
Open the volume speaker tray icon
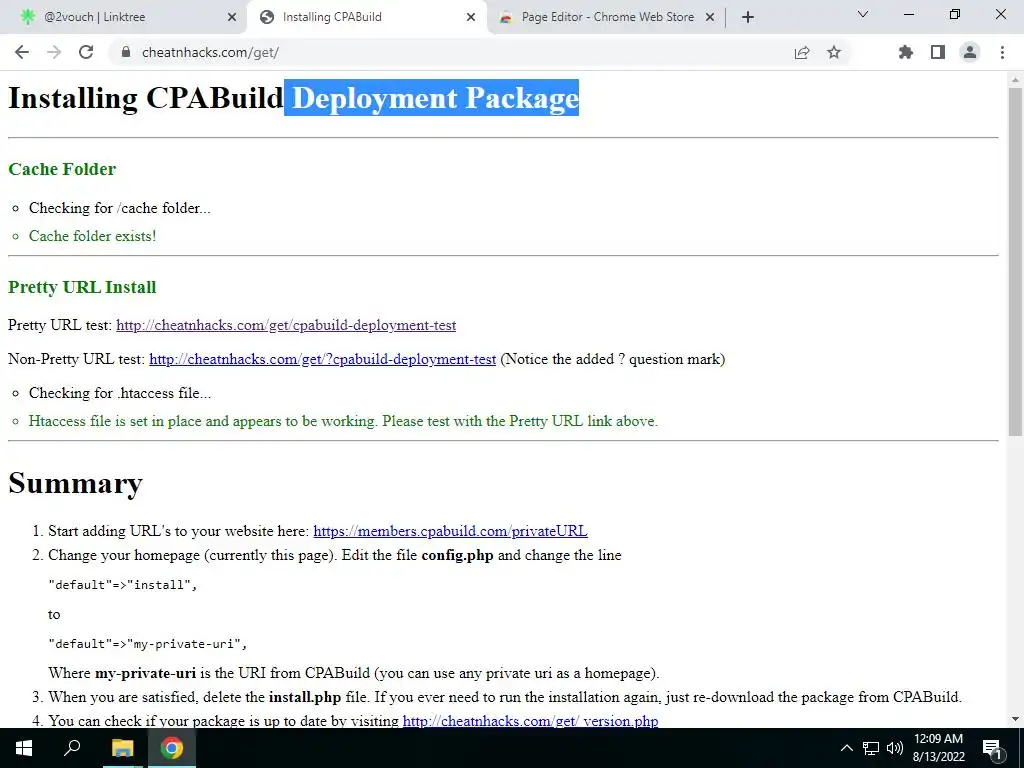[x=894, y=748]
